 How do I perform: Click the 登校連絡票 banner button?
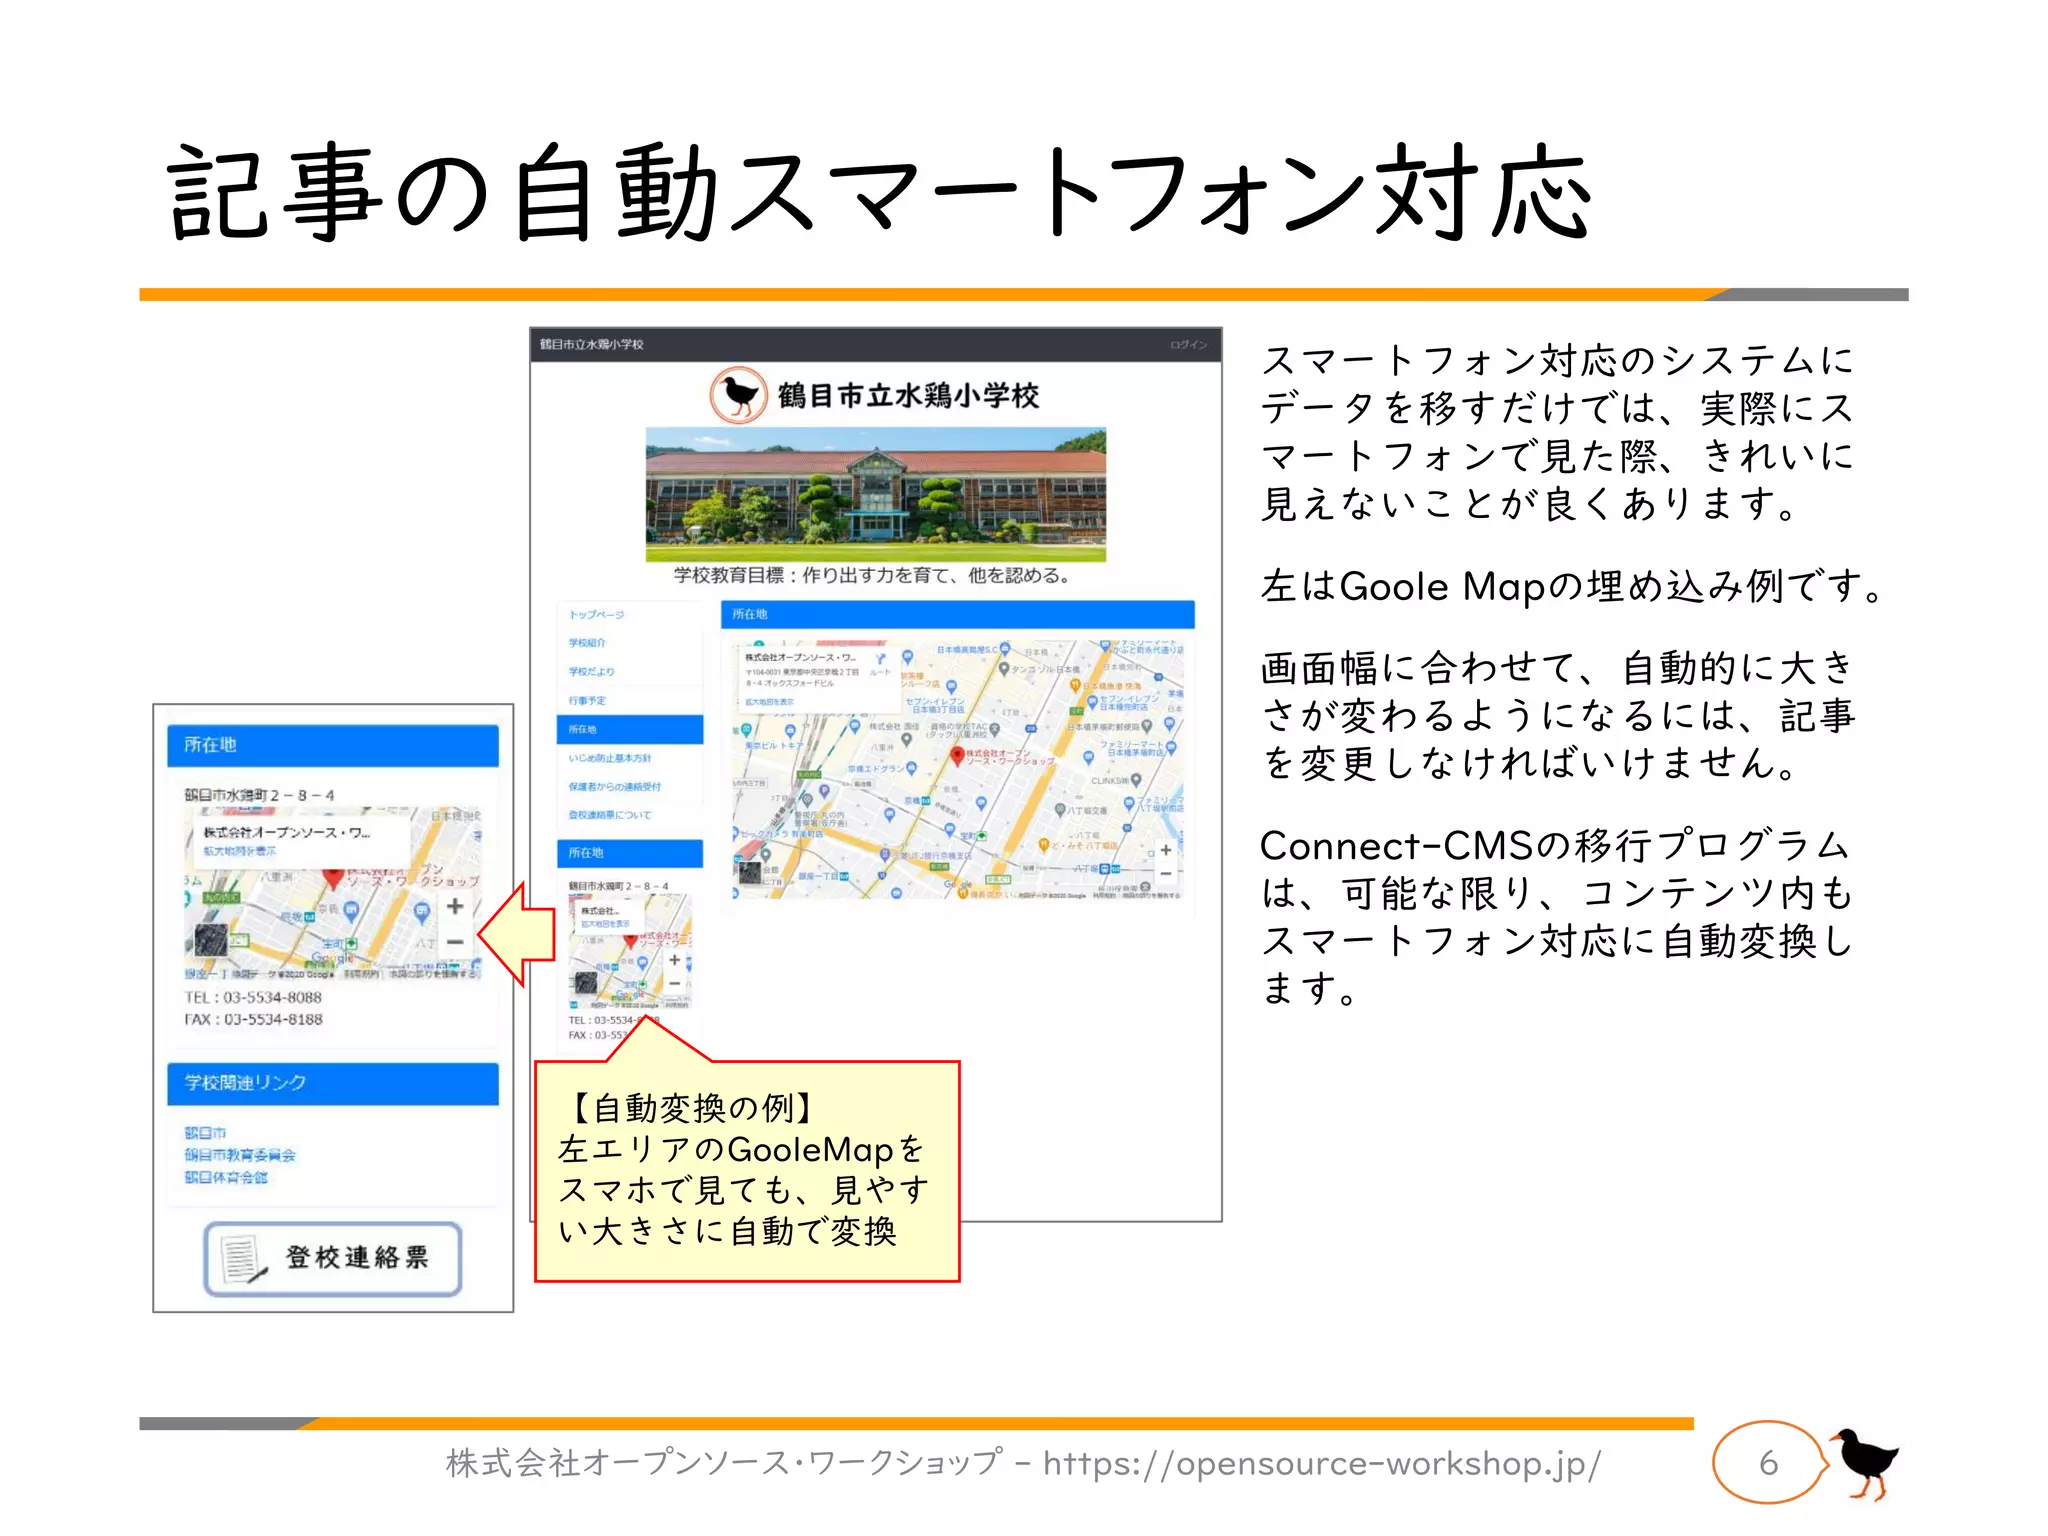point(333,1259)
